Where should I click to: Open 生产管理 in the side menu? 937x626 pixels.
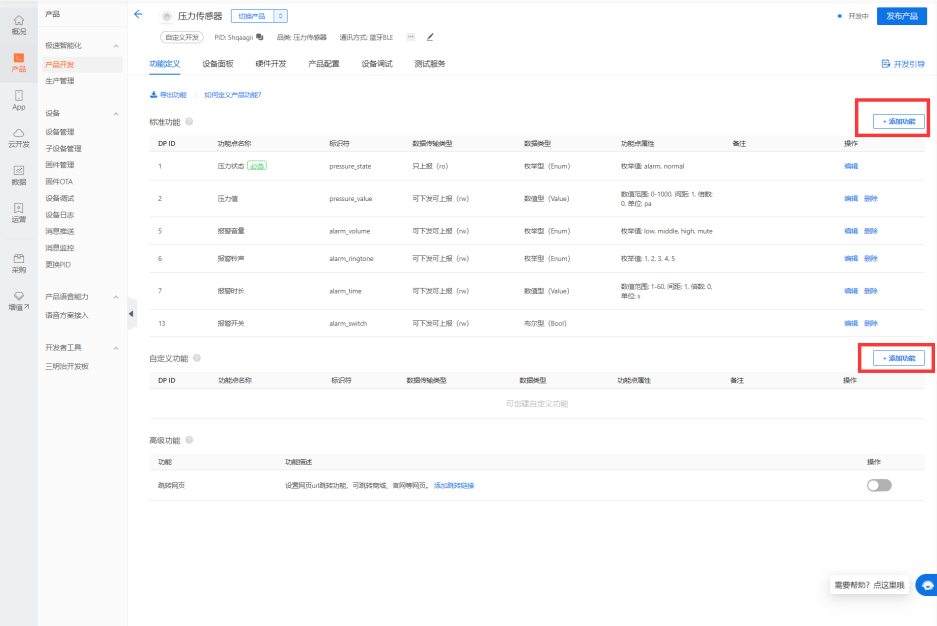click(x=60, y=81)
